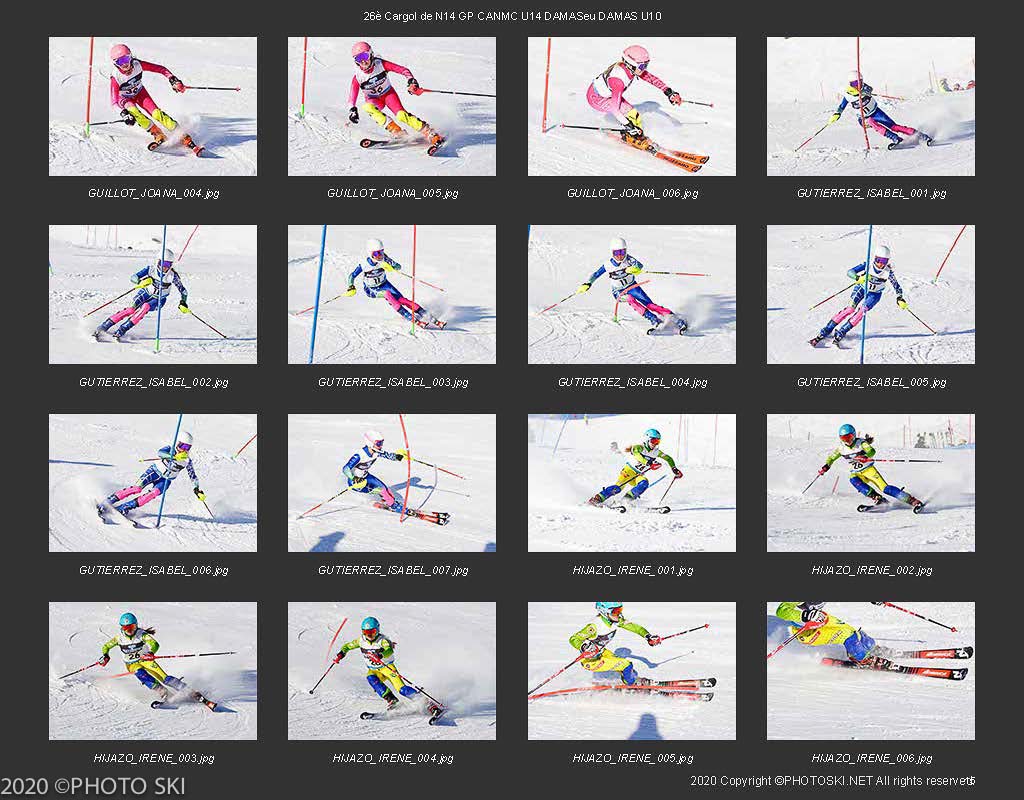Open thumbnail GUILLOT_JOANA_004.jpg

tap(153, 106)
